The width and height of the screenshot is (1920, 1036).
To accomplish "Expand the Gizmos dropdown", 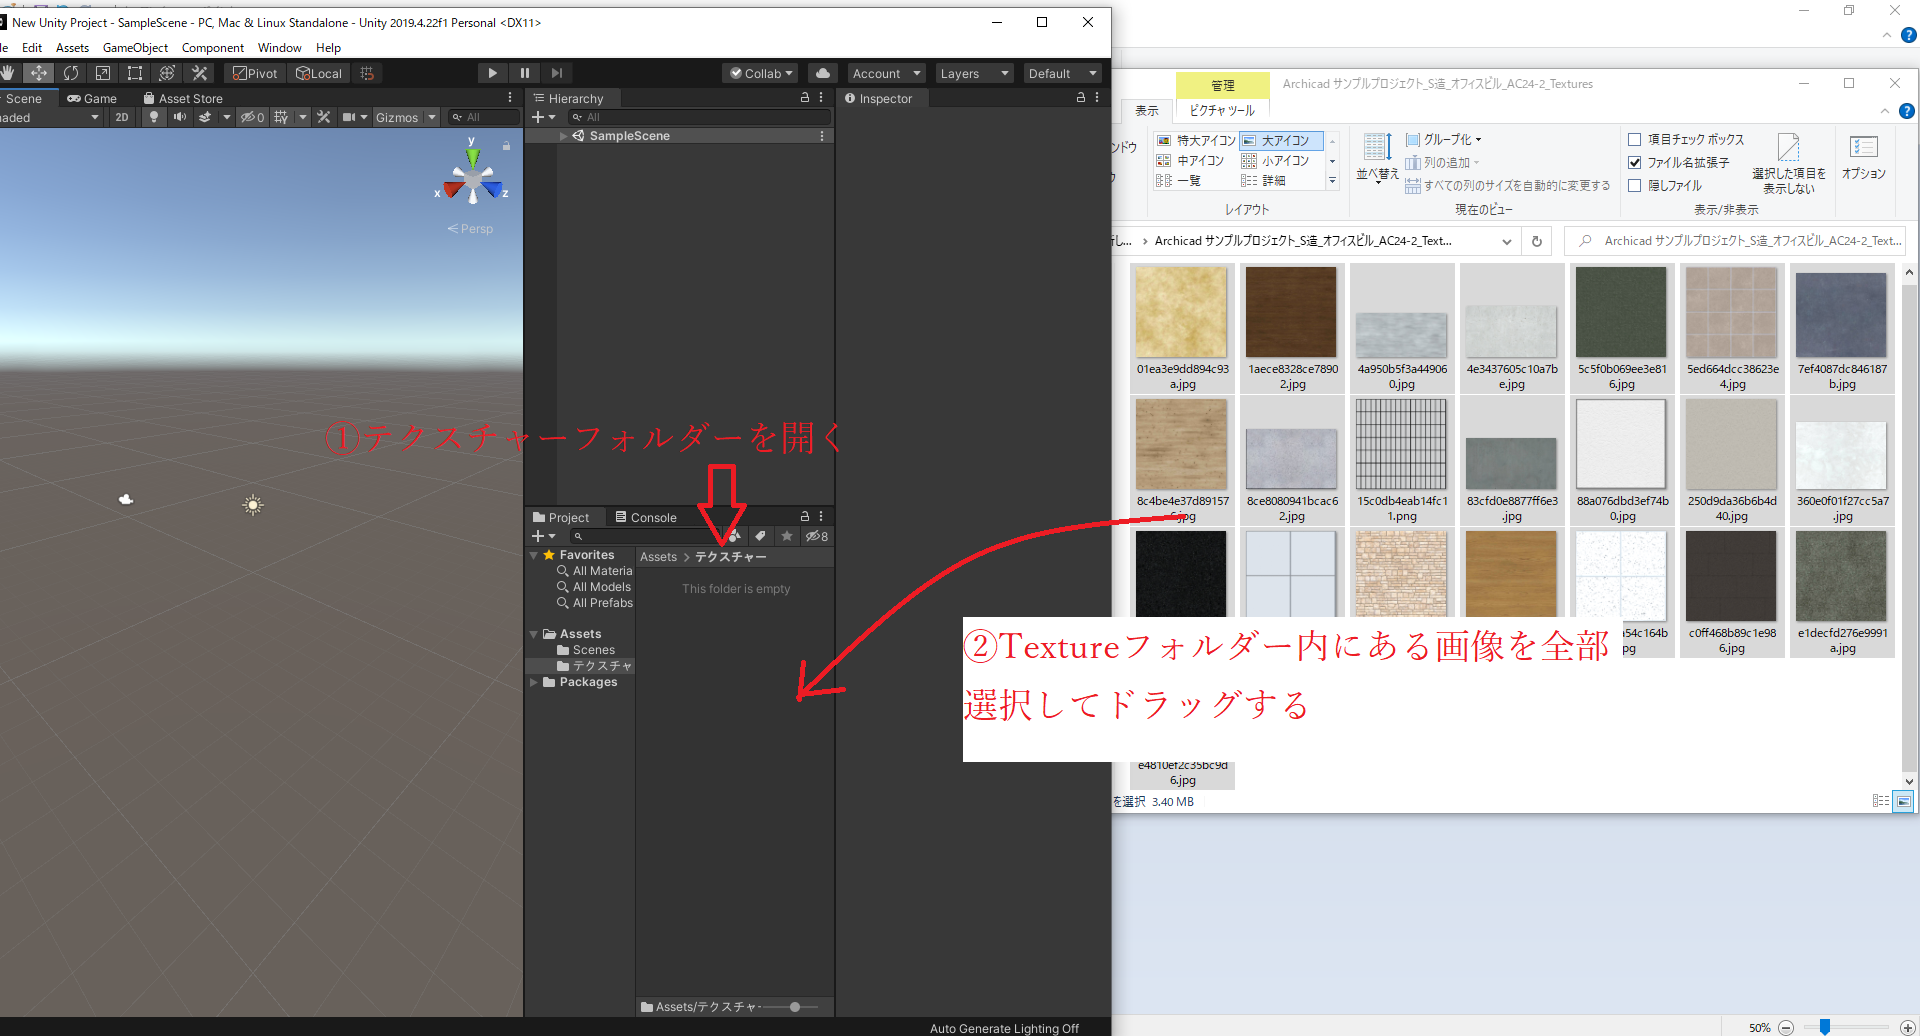I will 430,117.
